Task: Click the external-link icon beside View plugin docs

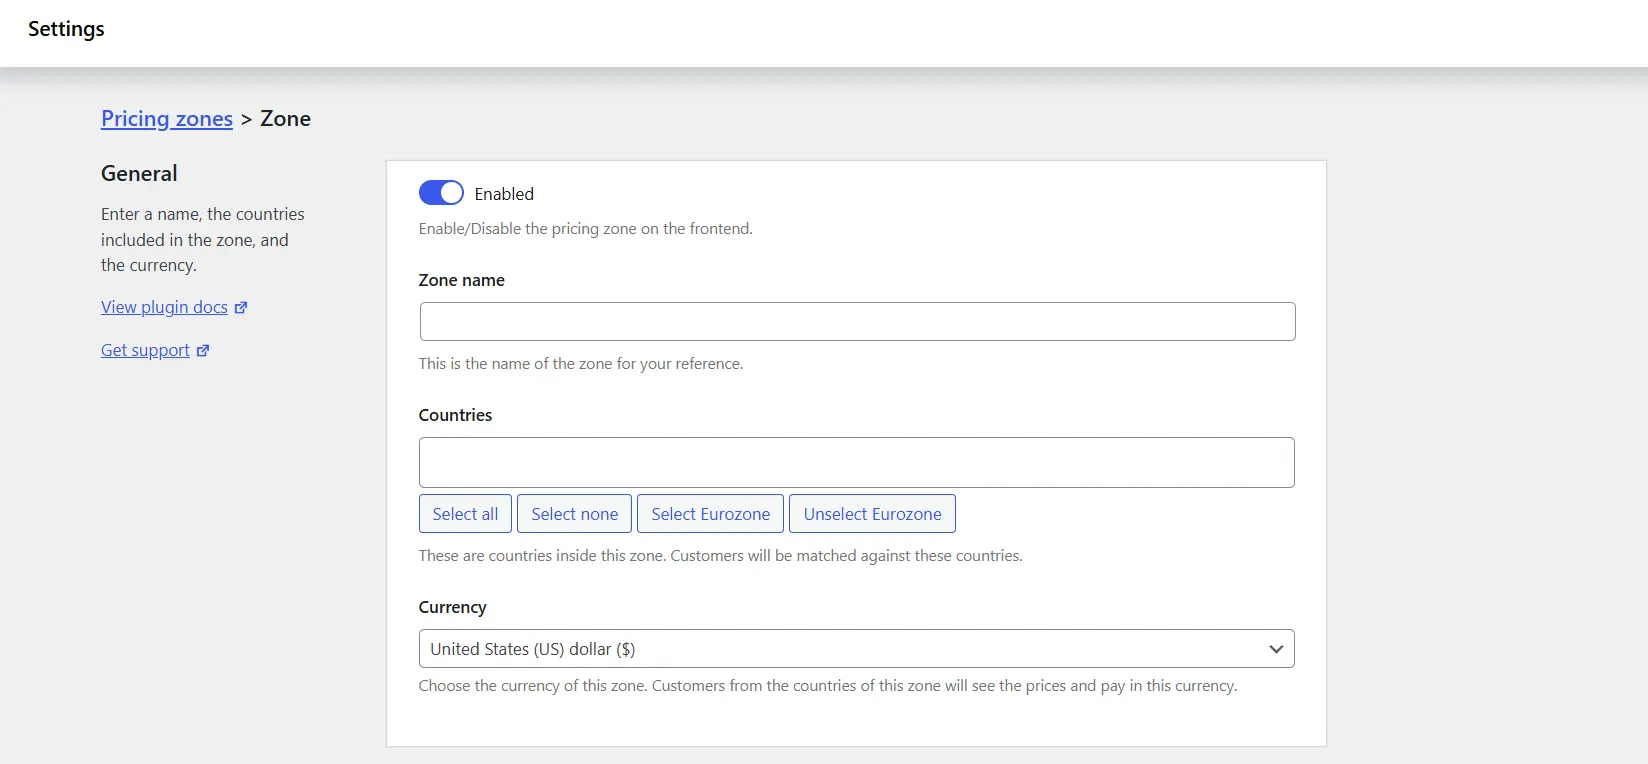Action: [x=241, y=308]
